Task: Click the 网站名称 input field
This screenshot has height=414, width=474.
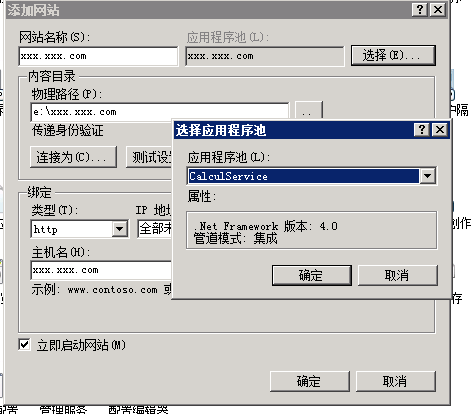Action: tap(98, 56)
